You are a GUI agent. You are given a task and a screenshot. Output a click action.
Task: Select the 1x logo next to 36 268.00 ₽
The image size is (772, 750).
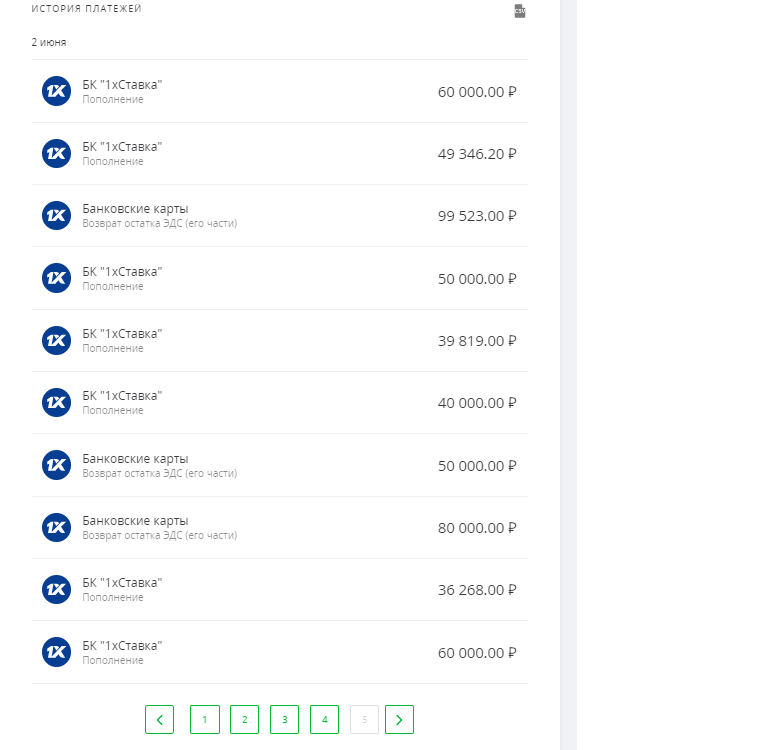(x=56, y=589)
